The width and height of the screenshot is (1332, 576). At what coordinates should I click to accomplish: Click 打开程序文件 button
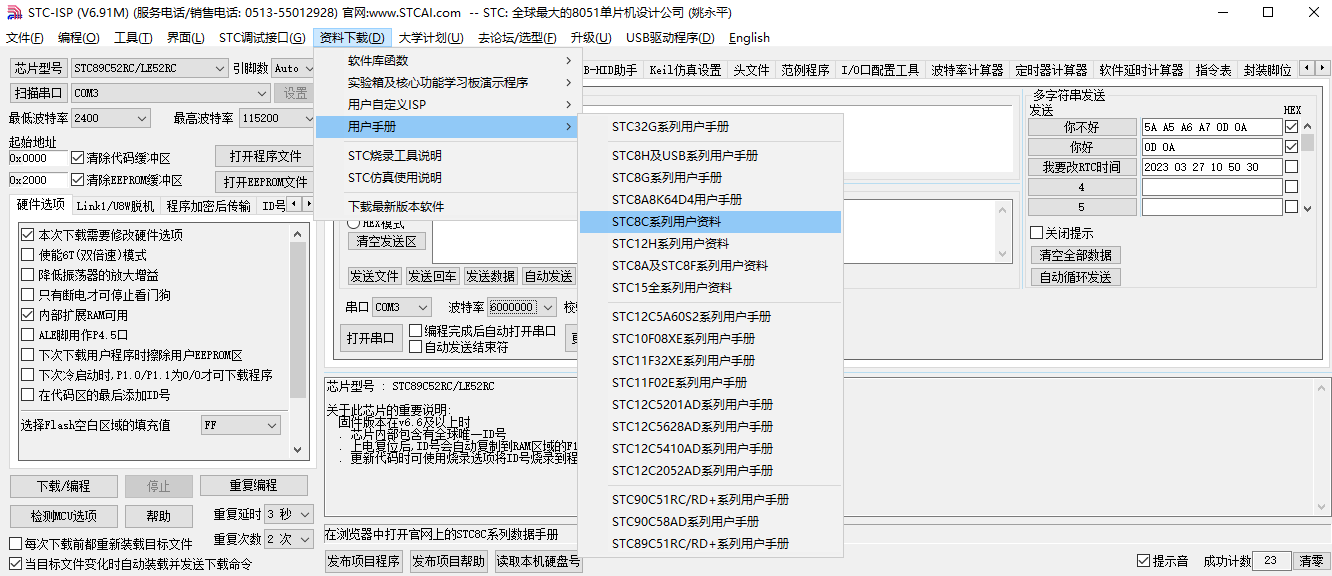coord(265,157)
